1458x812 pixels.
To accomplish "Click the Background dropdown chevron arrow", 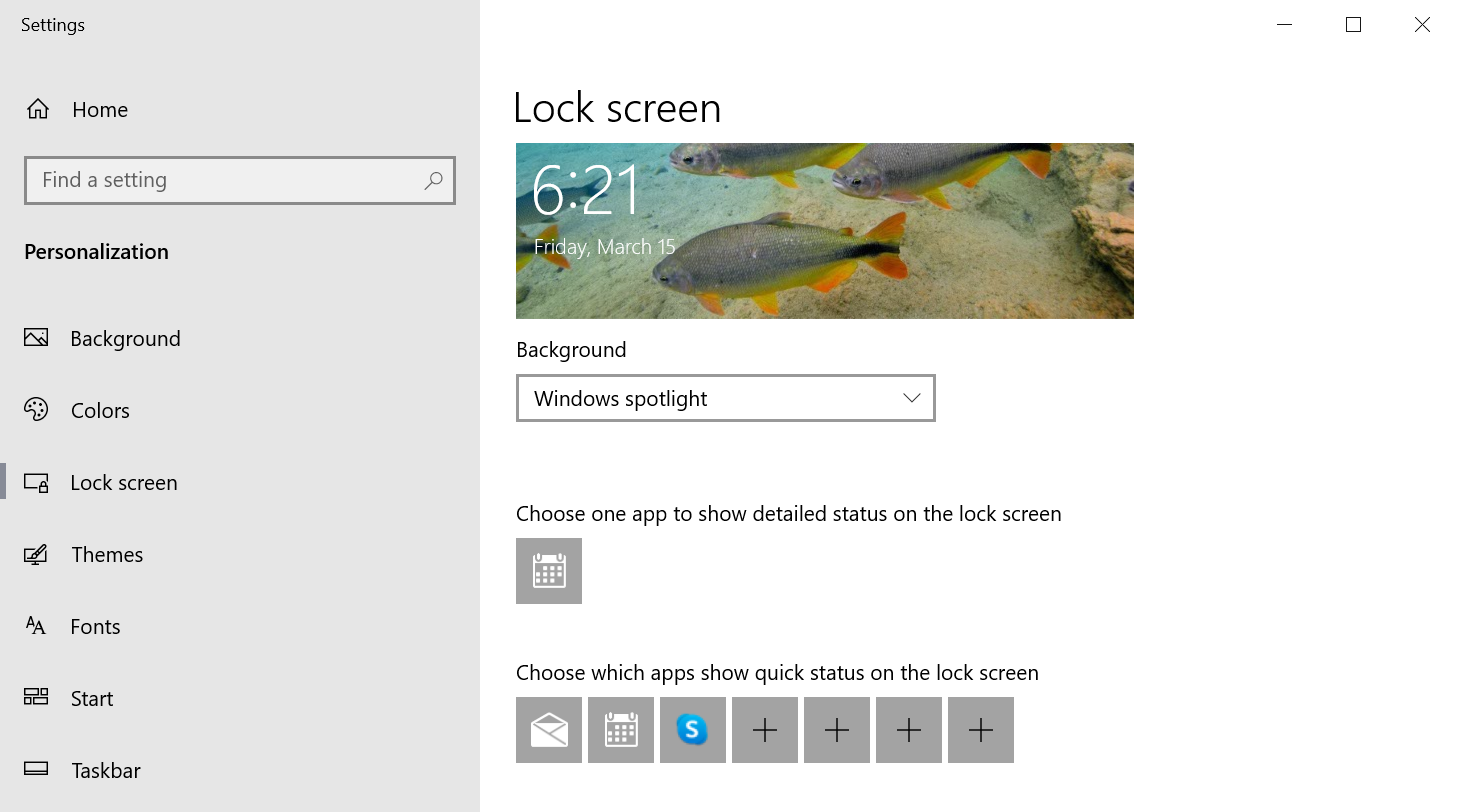I will point(911,398).
